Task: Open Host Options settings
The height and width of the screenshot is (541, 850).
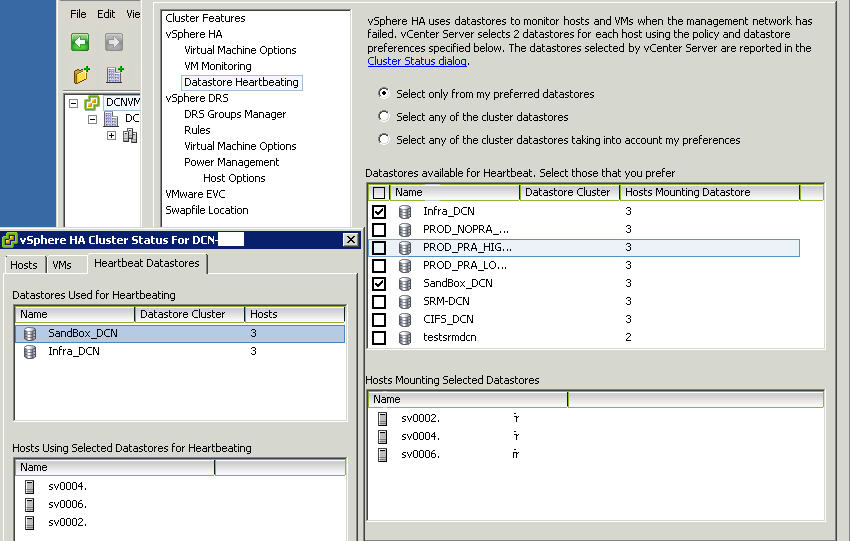Action: 234,178
